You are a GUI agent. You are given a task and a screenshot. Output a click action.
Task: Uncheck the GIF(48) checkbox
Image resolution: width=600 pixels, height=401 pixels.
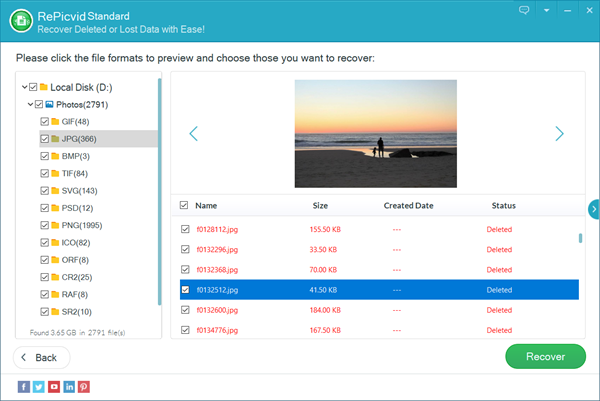(x=44, y=122)
